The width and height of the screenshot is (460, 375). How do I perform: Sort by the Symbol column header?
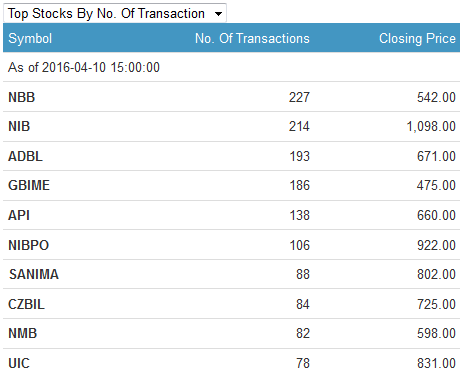click(30, 38)
